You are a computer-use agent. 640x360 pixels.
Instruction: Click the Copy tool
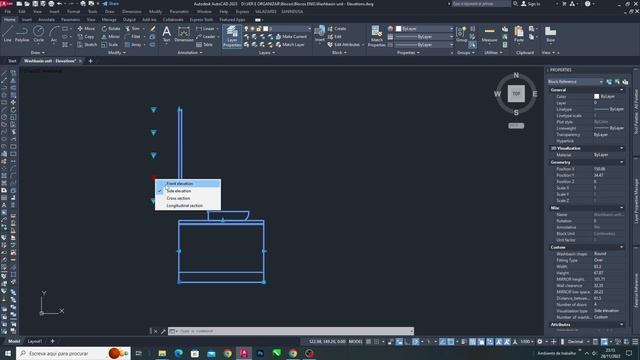pyautogui.click(x=86, y=37)
